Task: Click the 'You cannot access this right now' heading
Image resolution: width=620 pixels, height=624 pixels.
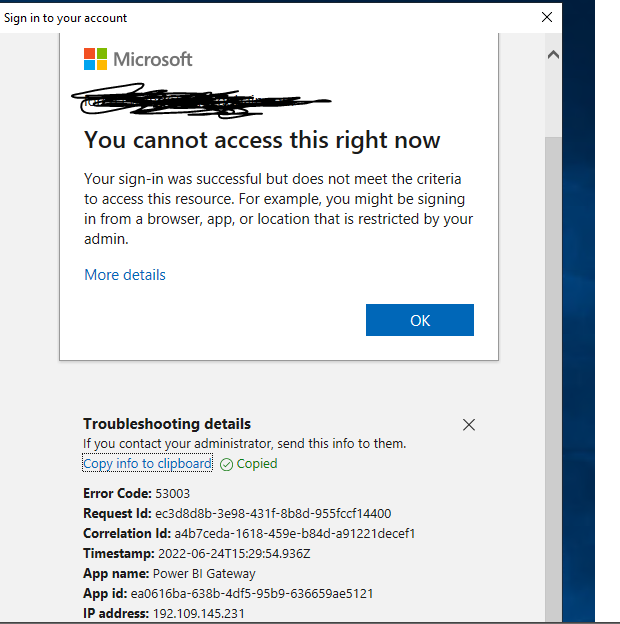Action: 262,140
